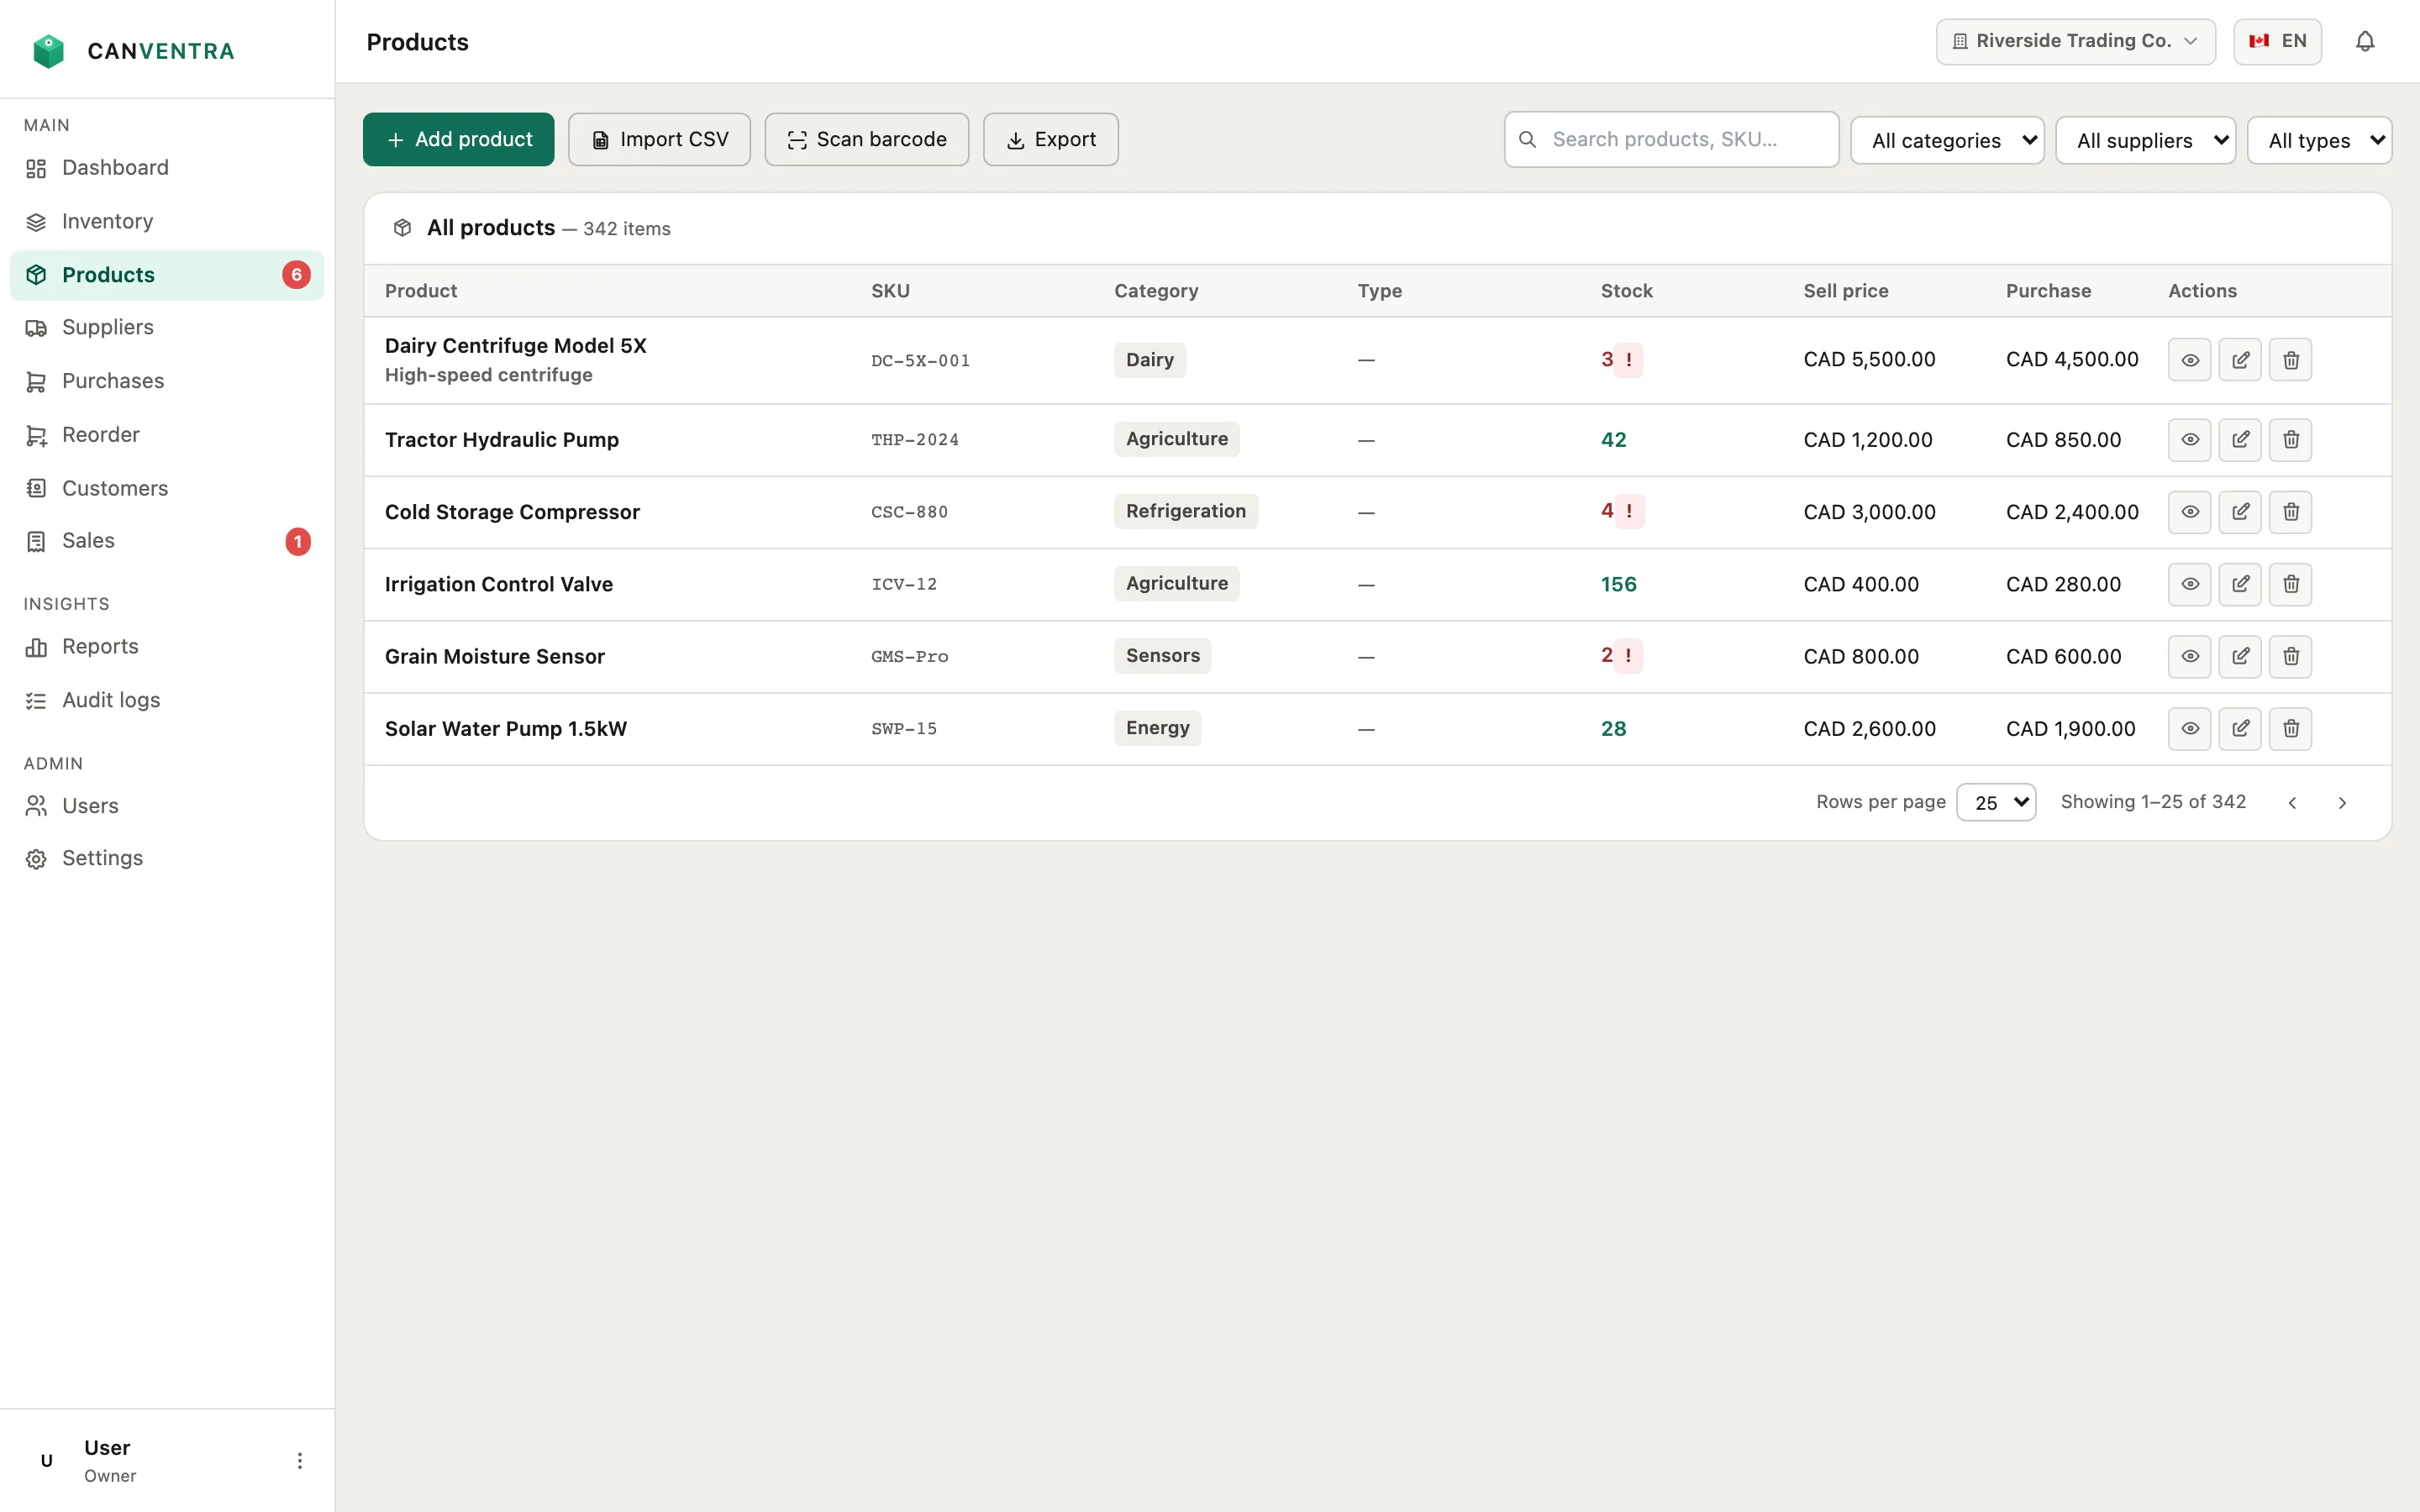The height and width of the screenshot is (1512, 2420).
Task: Edit the Dairy Centrifuge Model 5X product
Action: [2240, 360]
